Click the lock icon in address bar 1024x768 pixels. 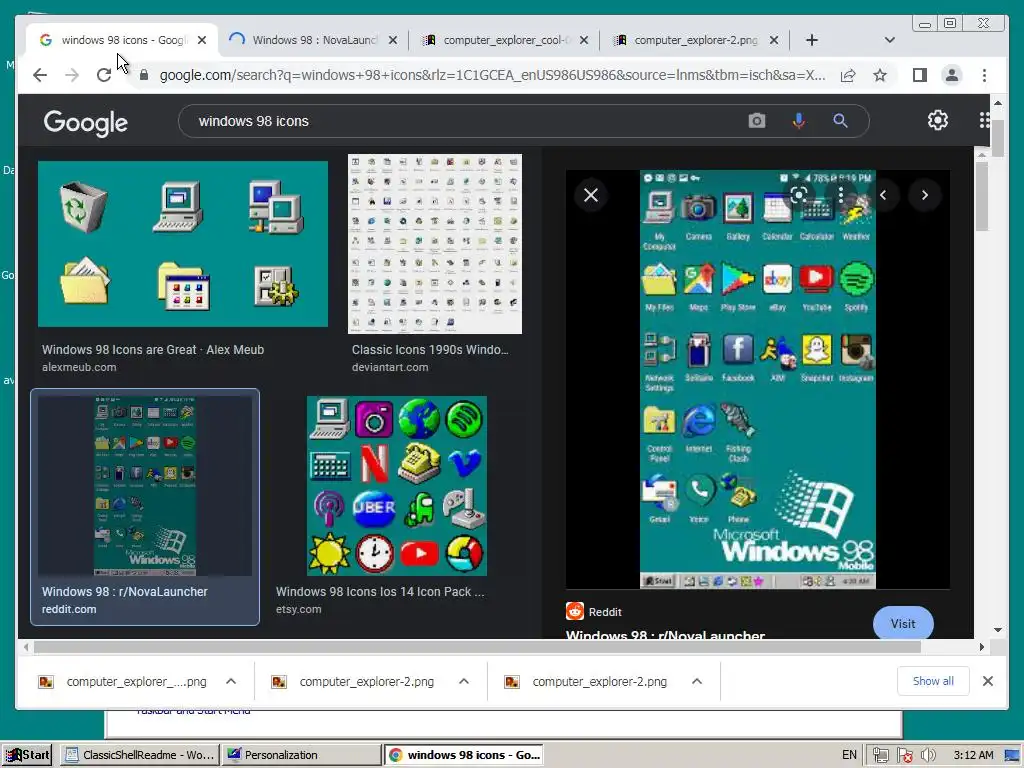[x=144, y=75]
